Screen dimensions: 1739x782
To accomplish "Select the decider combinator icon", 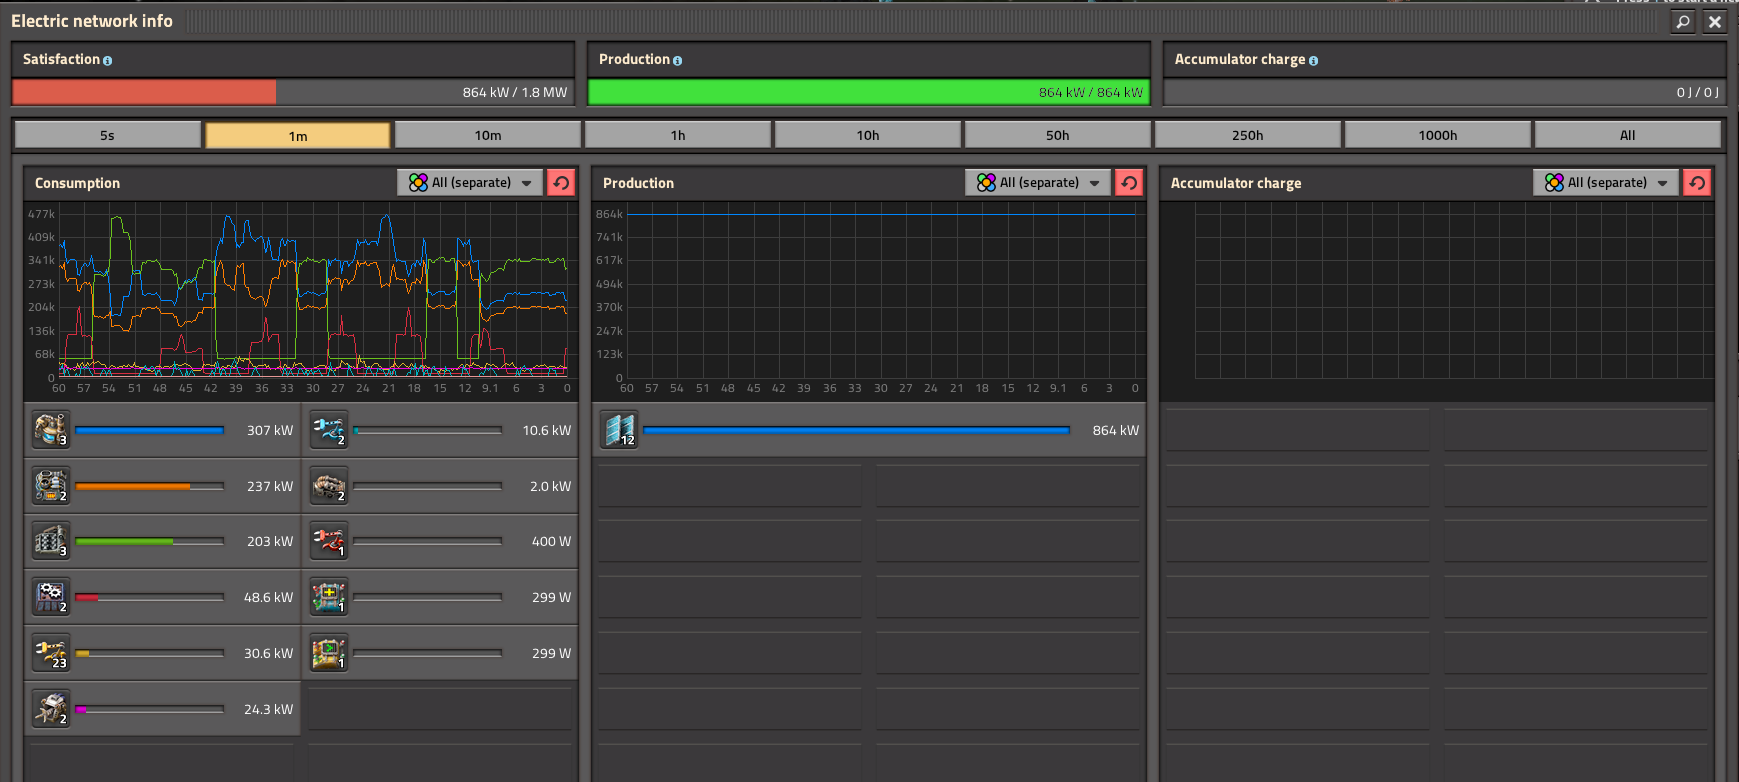I will tap(328, 653).
